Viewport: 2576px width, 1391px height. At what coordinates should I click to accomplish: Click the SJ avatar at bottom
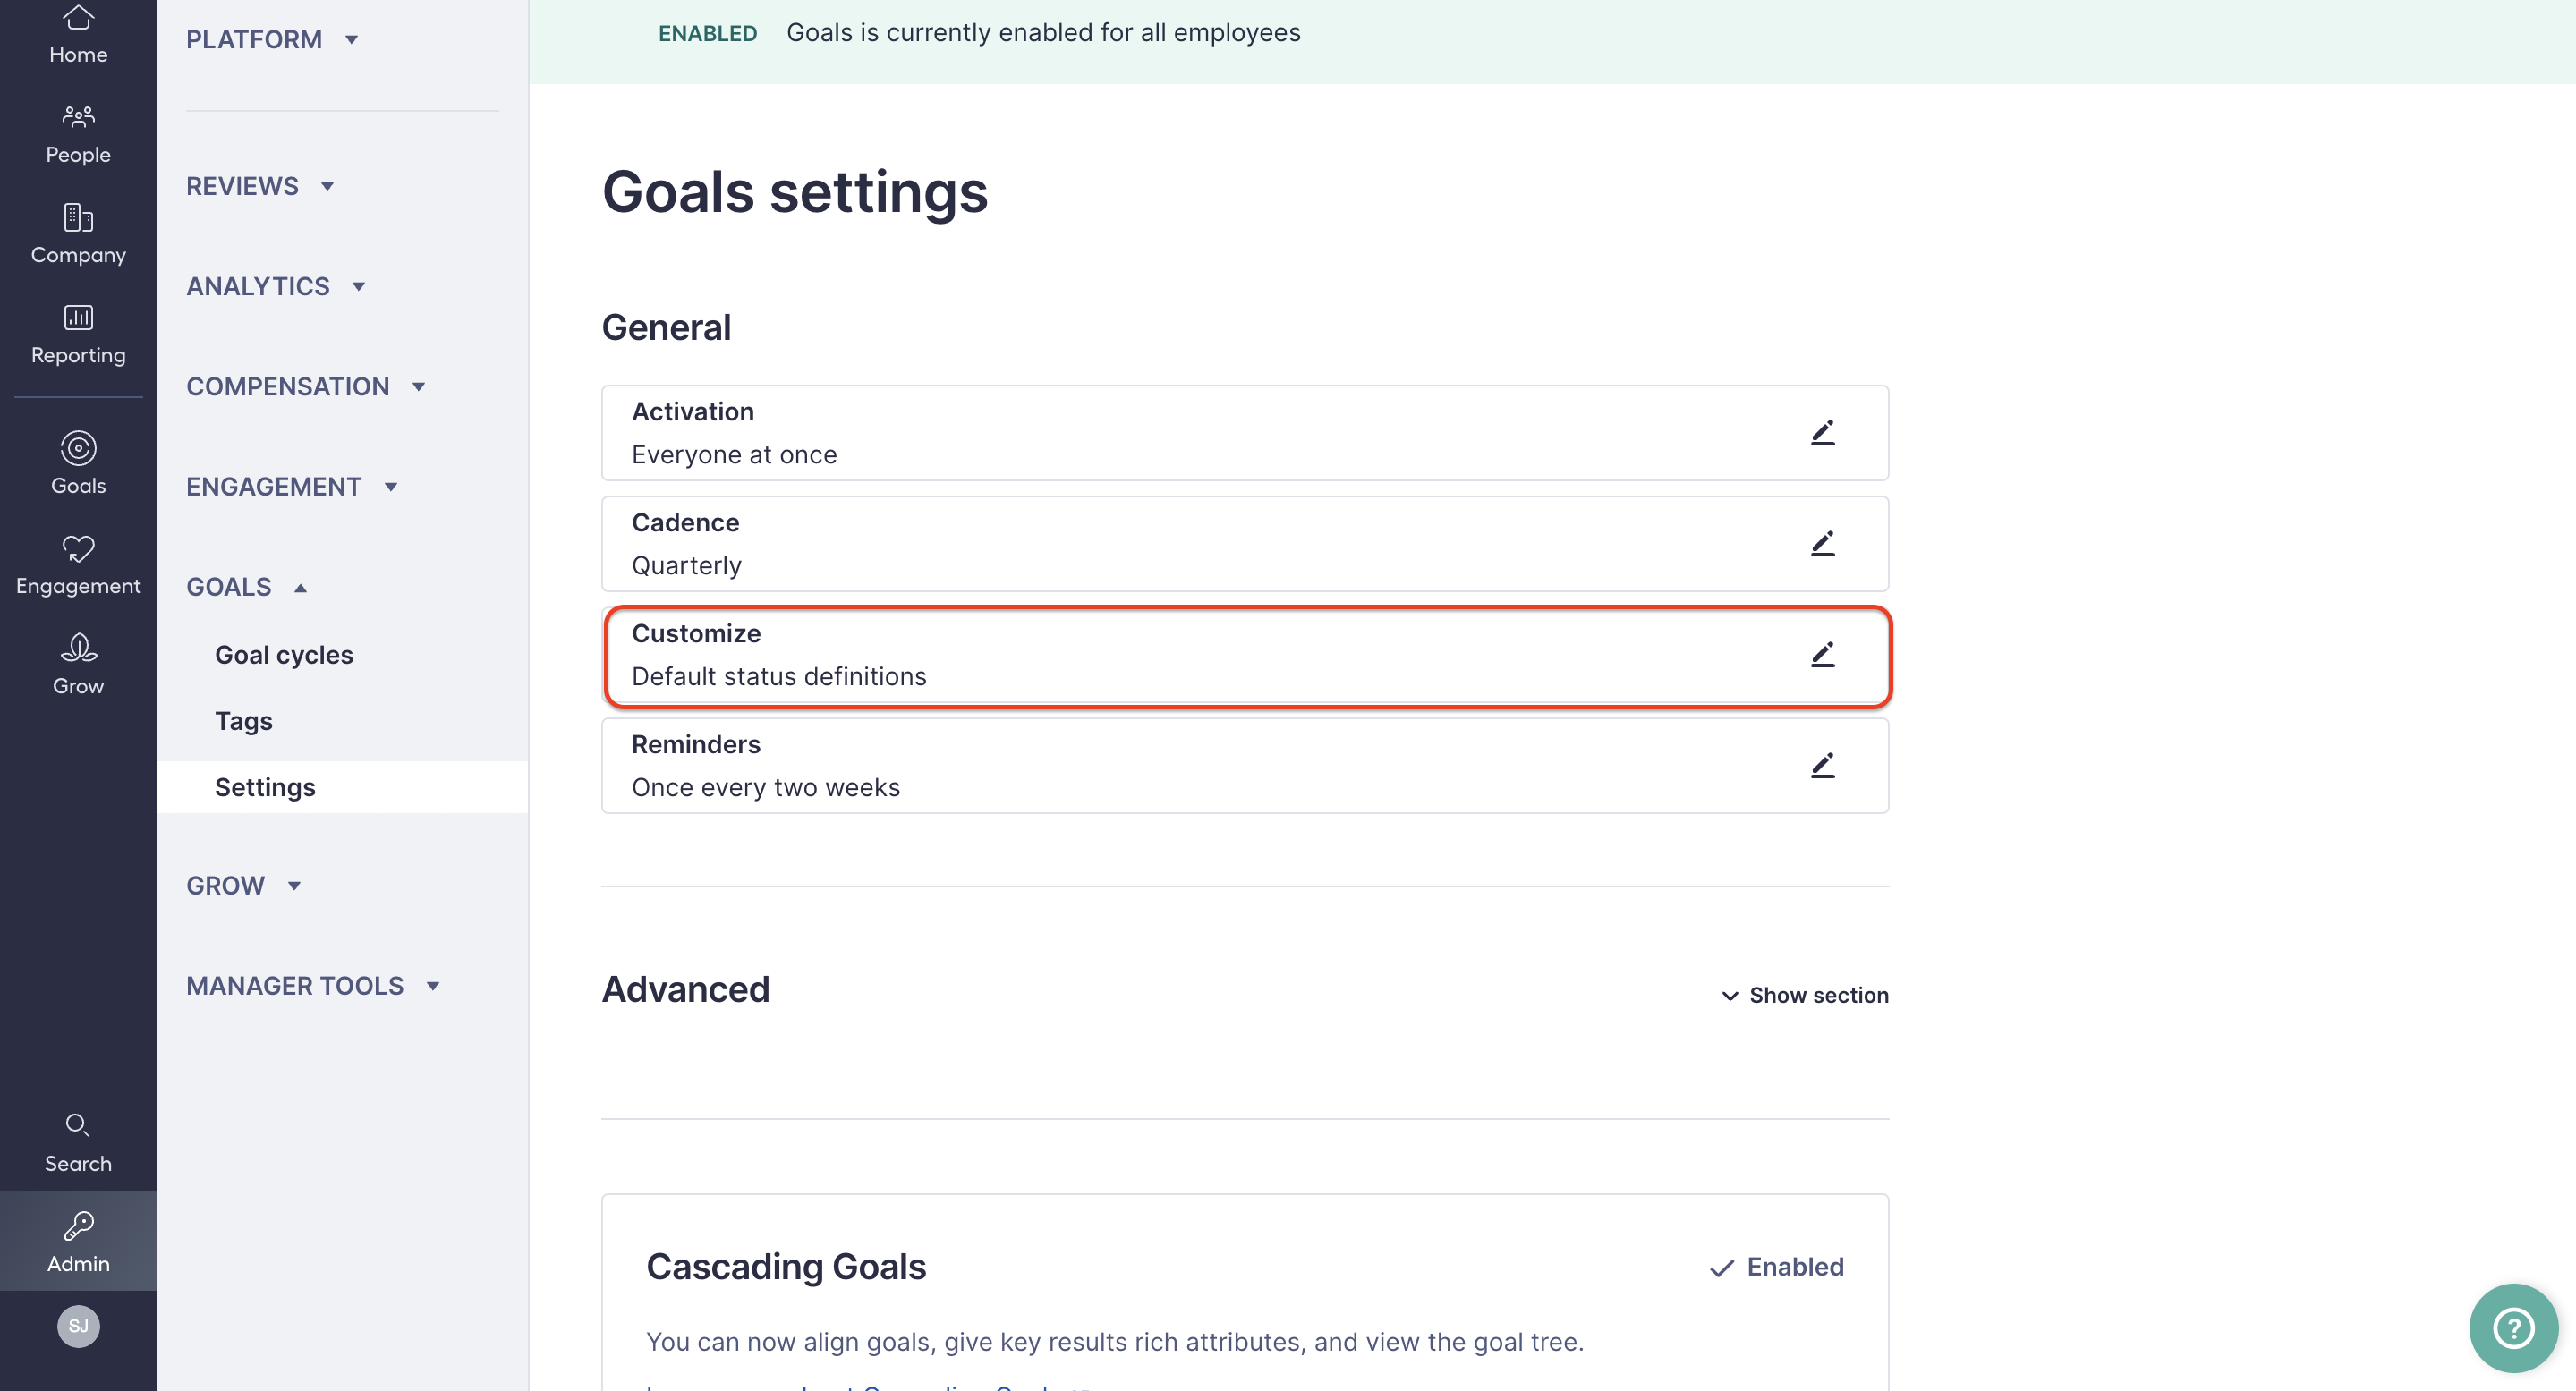click(x=78, y=1327)
